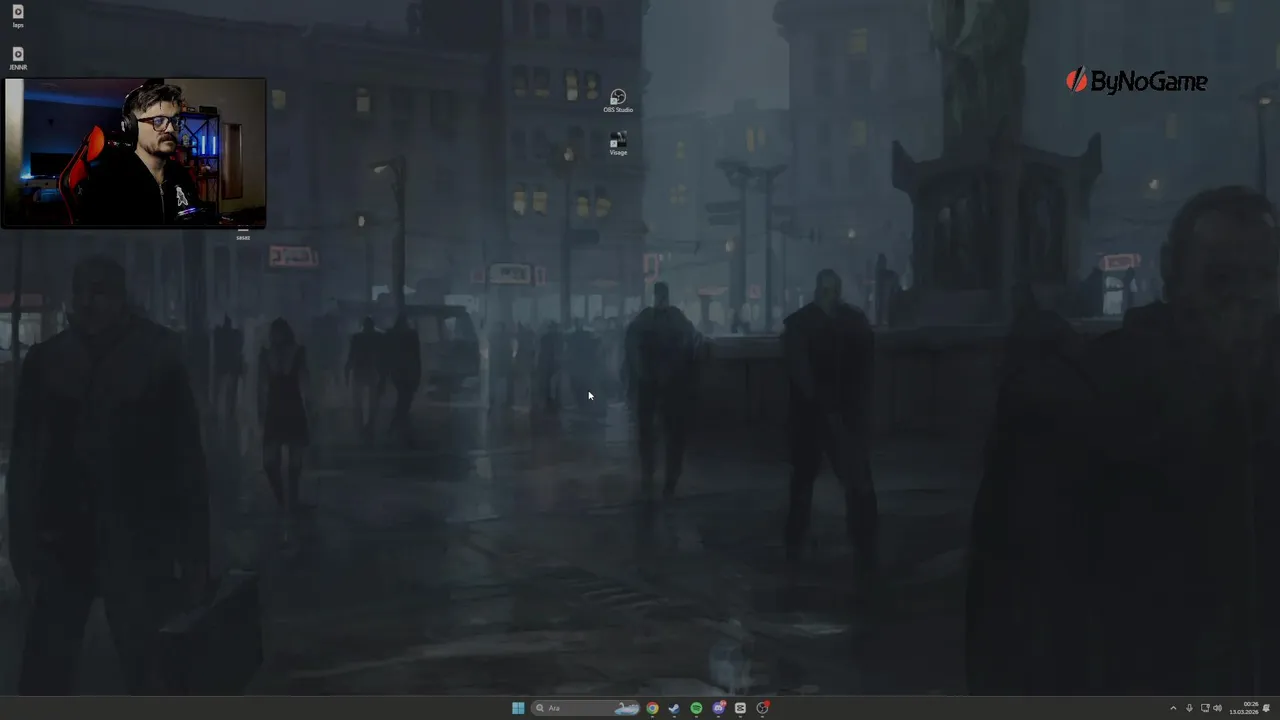This screenshot has height=720, width=1280.
Task: Open OBS Studio from the taskbar
Action: click(763, 708)
